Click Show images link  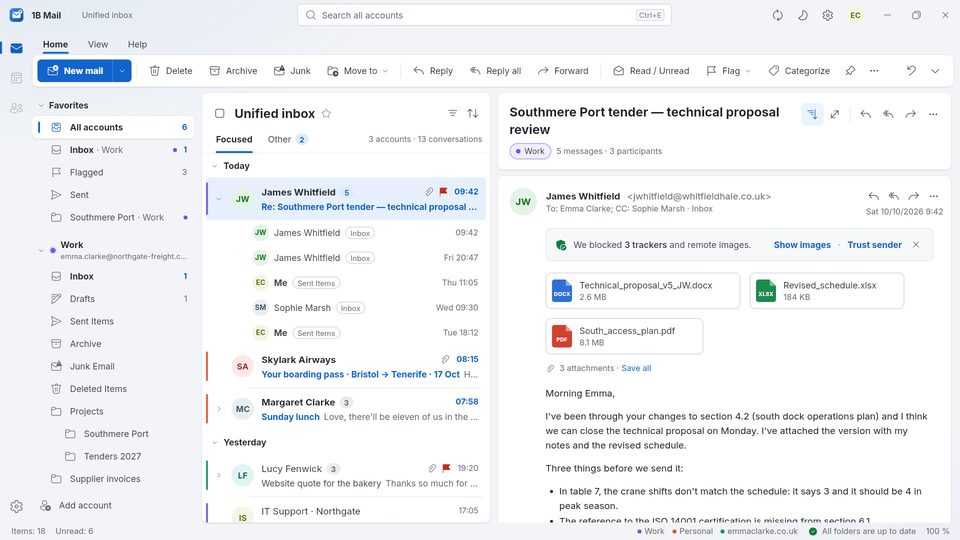802,245
